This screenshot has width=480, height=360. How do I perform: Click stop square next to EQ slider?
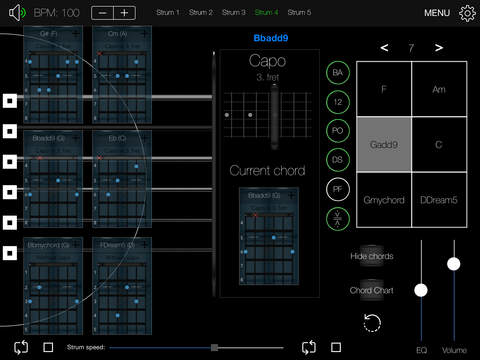click(x=336, y=347)
